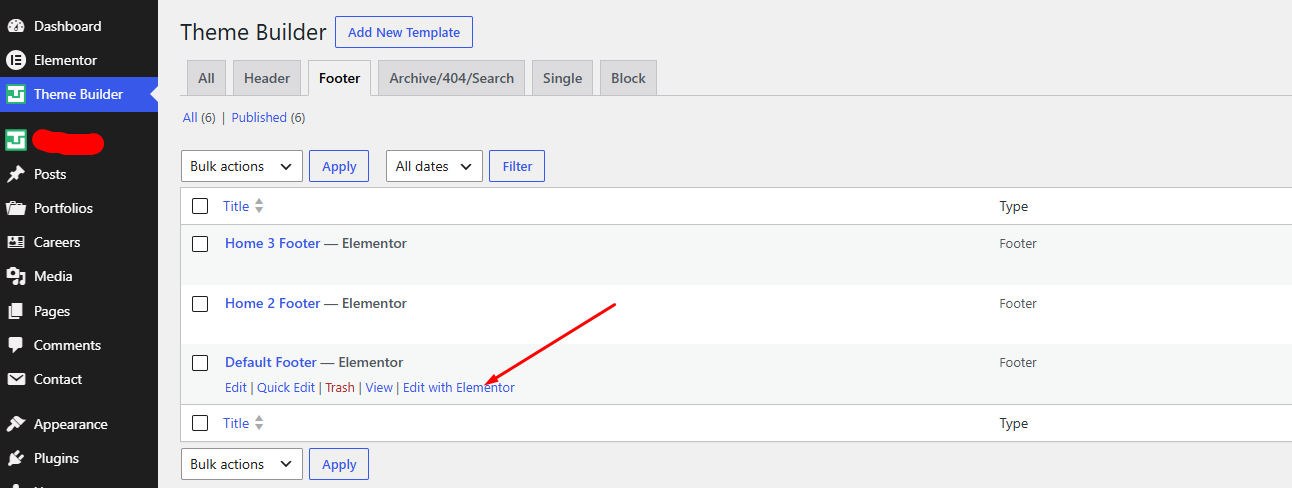Viewport: 1292px width, 488px height.
Task: Tick the Default Footer checkbox
Action: (x=200, y=363)
